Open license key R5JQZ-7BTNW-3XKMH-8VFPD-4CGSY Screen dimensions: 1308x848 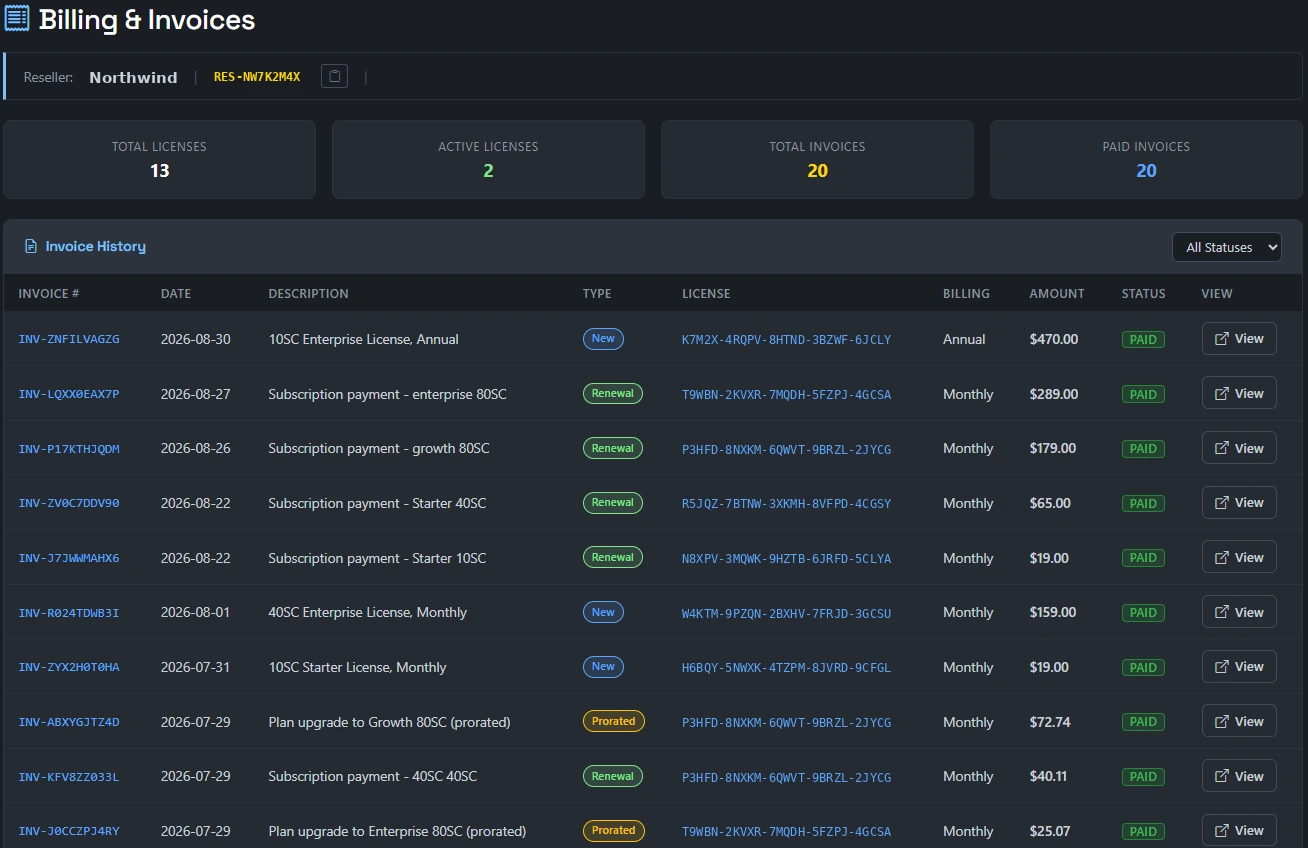[786, 504]
